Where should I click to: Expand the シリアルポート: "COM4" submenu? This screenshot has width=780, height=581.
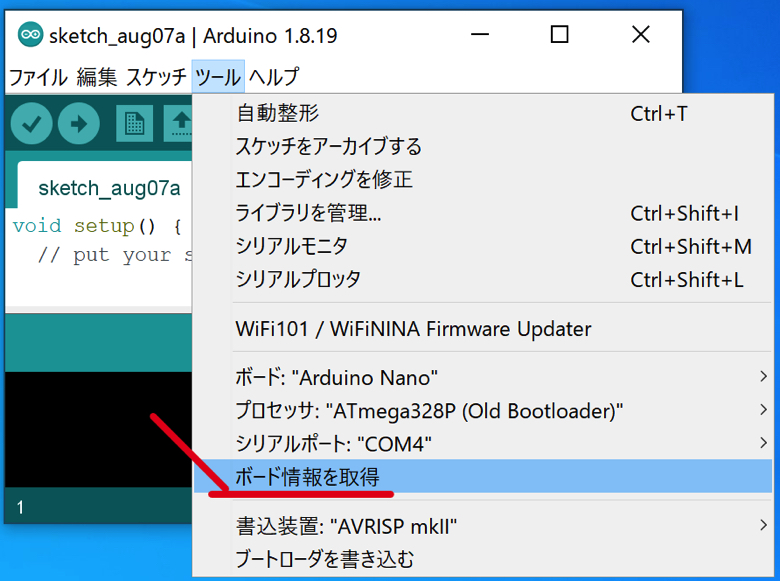coord(483,443)
